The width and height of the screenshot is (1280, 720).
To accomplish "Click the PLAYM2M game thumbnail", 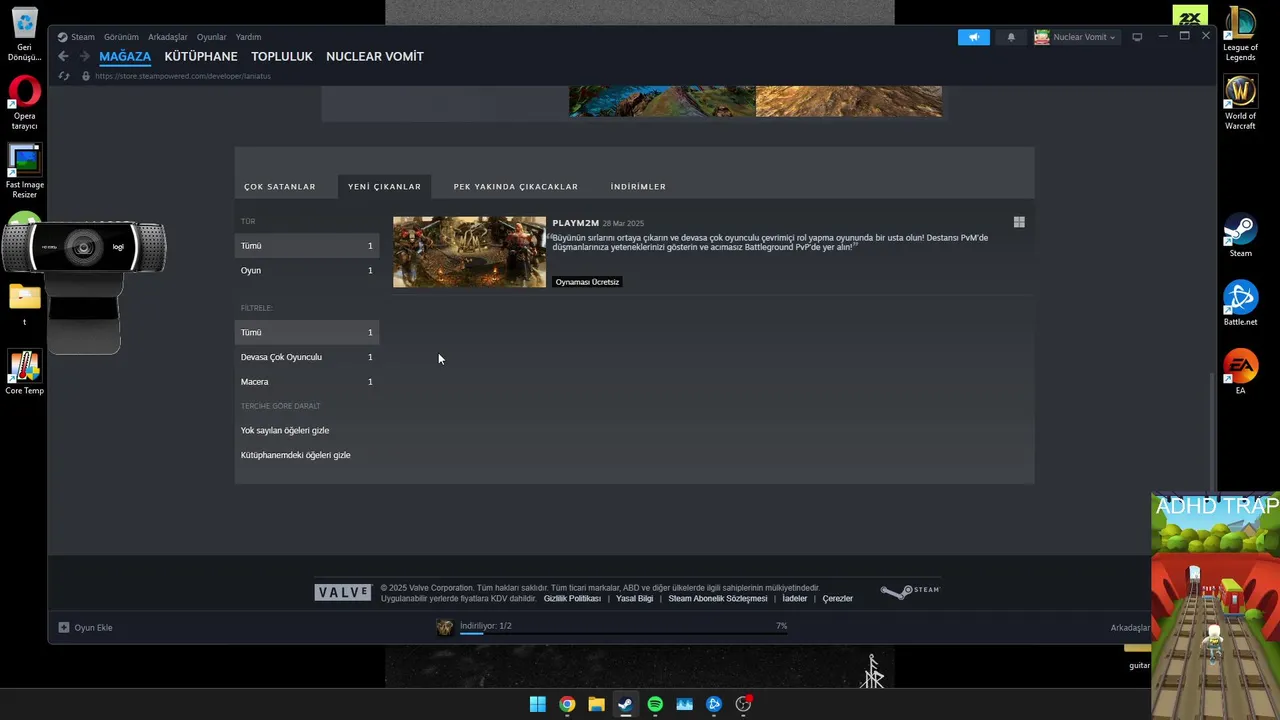I will [x=469, y=252].
